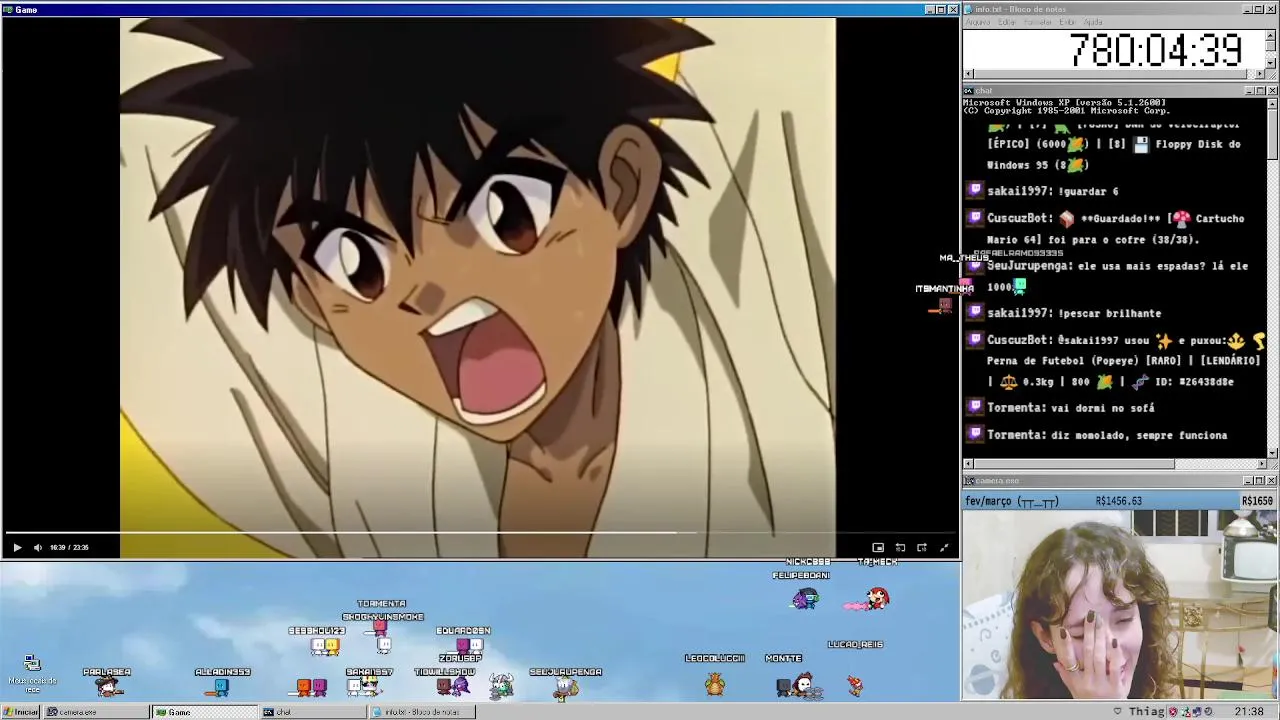The width and height of the screenshot is (1280, 720).
Task: Click the PABLASEA character sprite
Action: click(x=107, y=686)
